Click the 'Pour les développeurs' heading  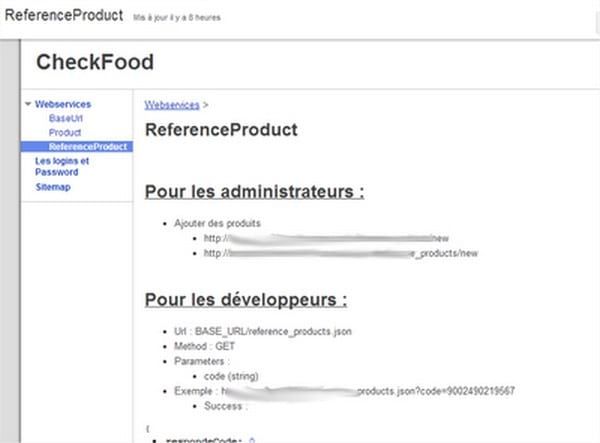click(x=246, y=299)
